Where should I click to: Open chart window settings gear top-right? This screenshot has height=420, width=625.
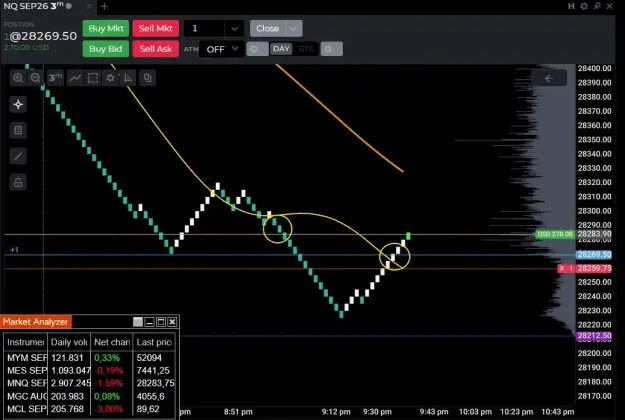click(584, 6)
